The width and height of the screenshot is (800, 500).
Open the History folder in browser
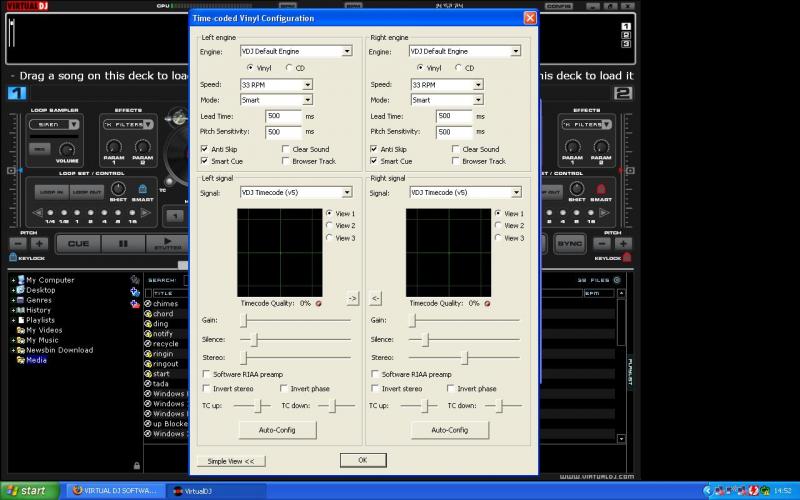tap(38, 310)
